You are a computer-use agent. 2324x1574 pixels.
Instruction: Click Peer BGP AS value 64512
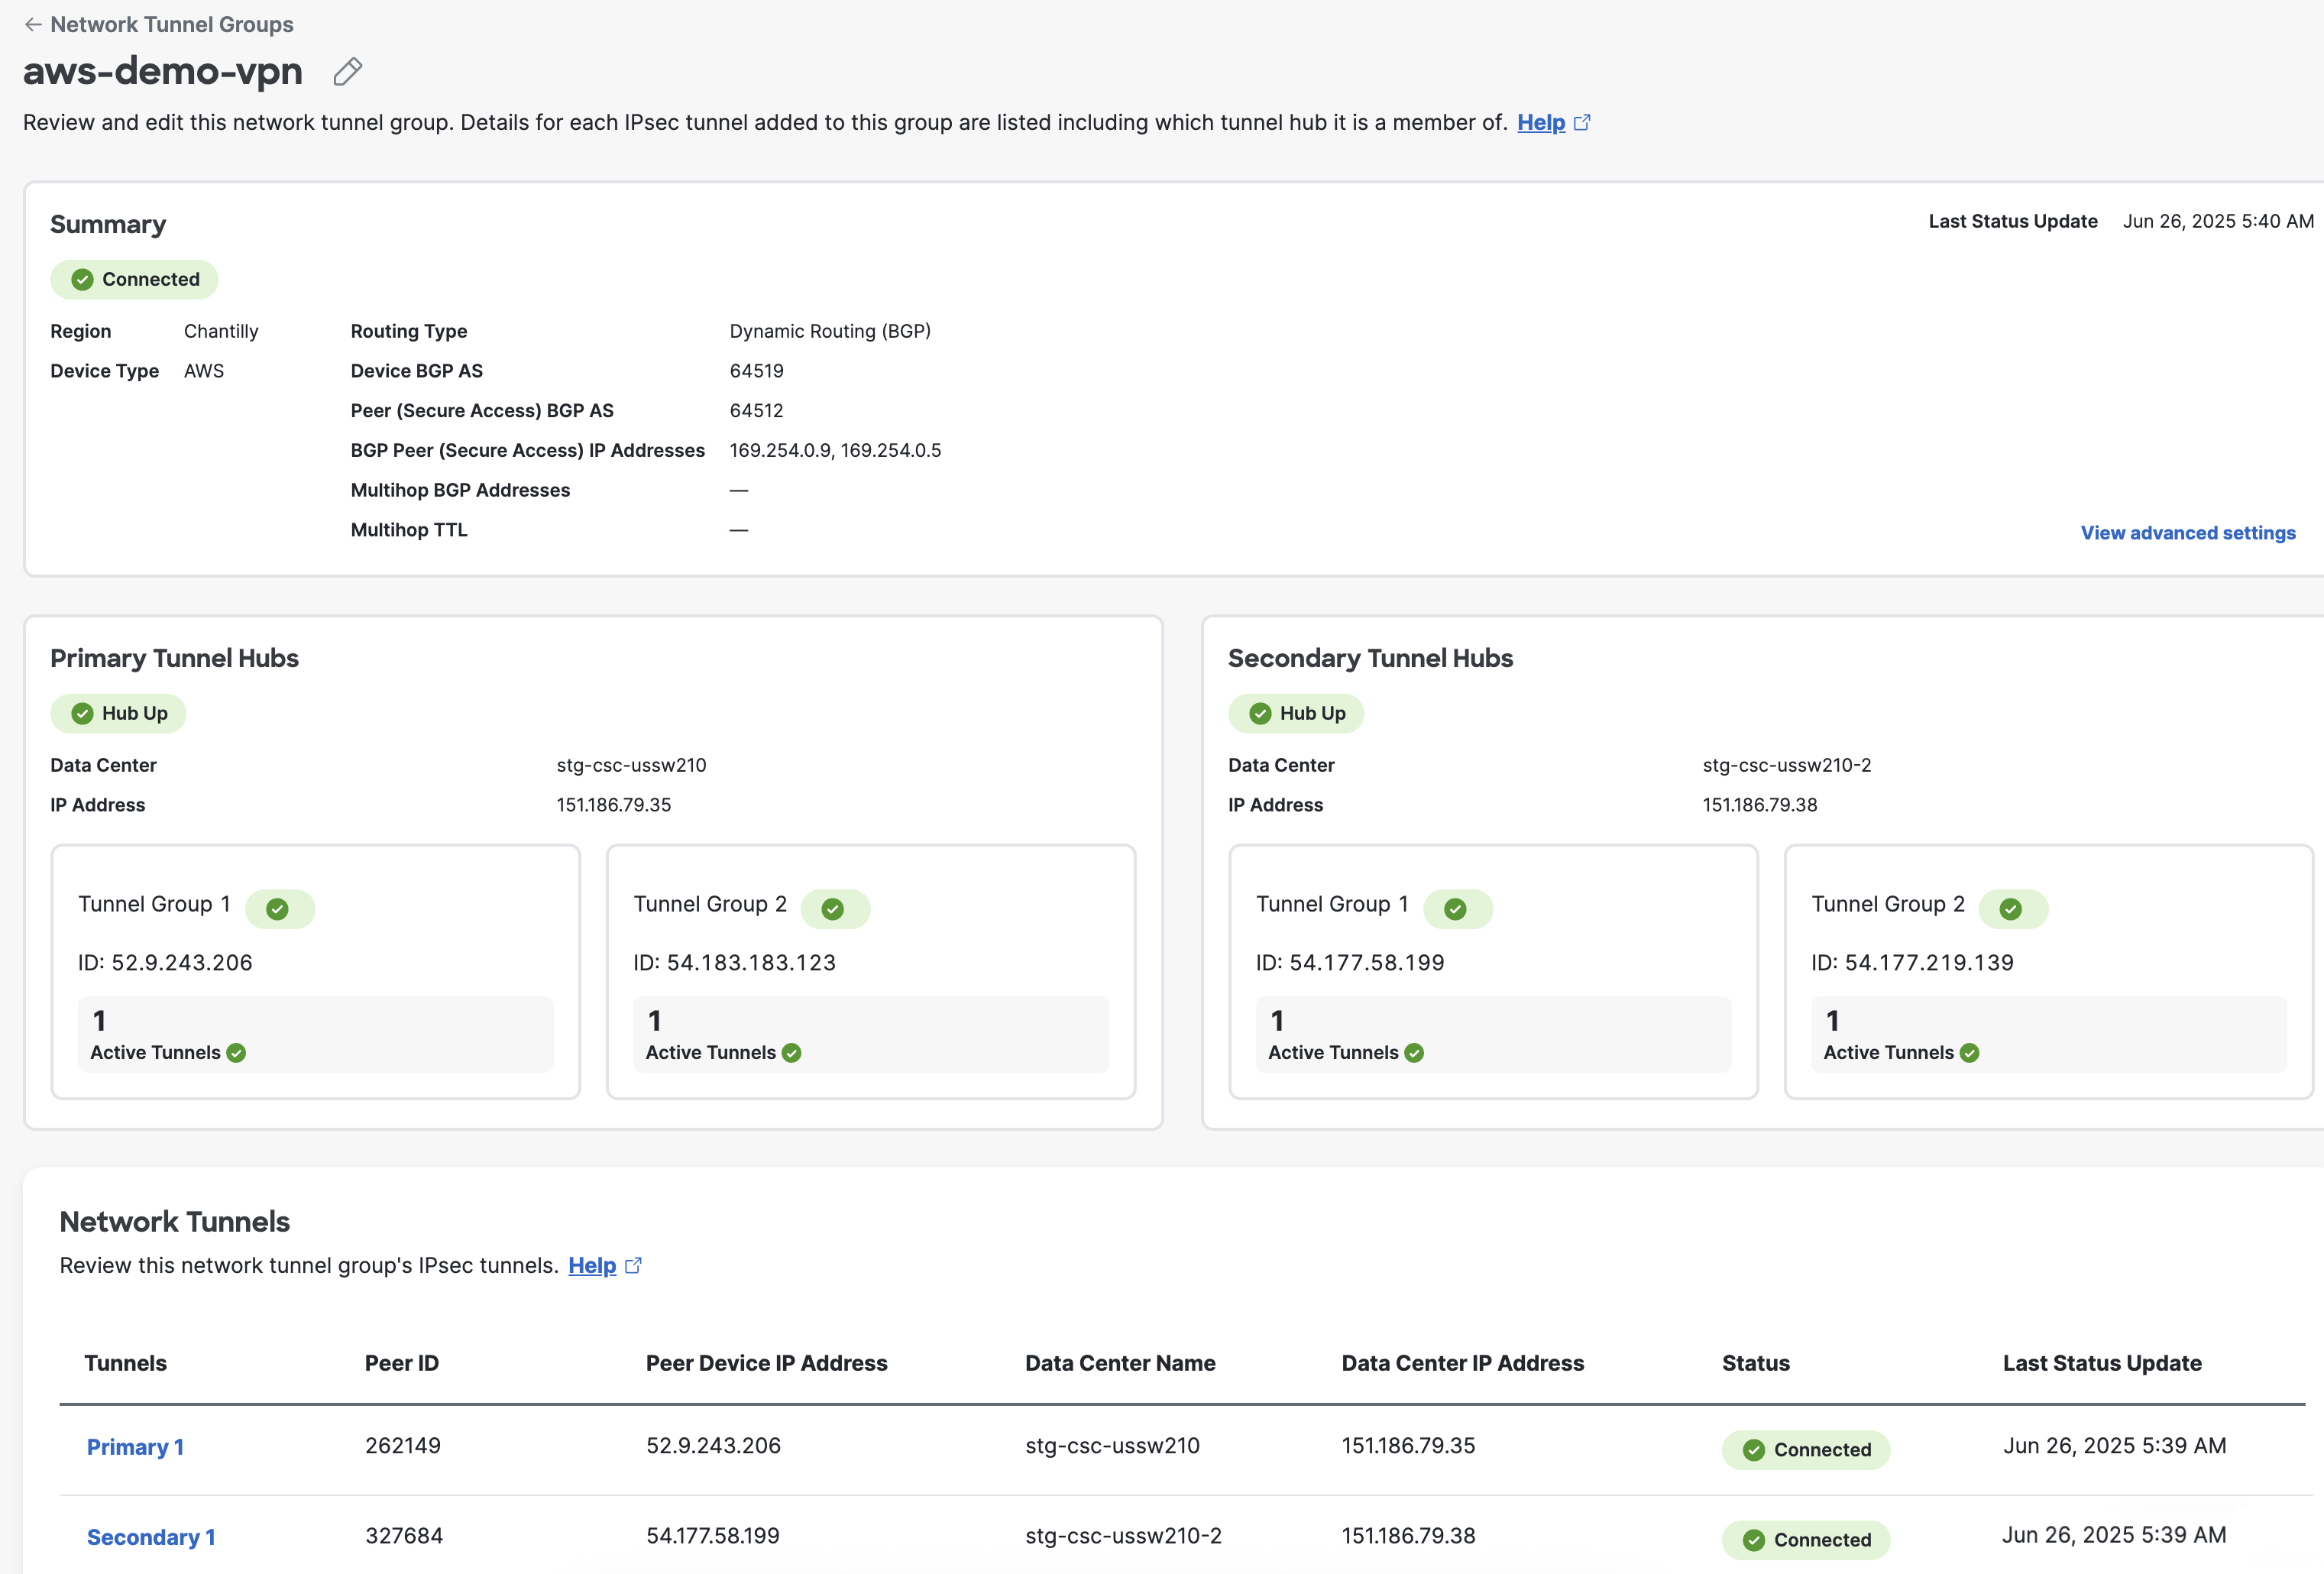[757, 411]
